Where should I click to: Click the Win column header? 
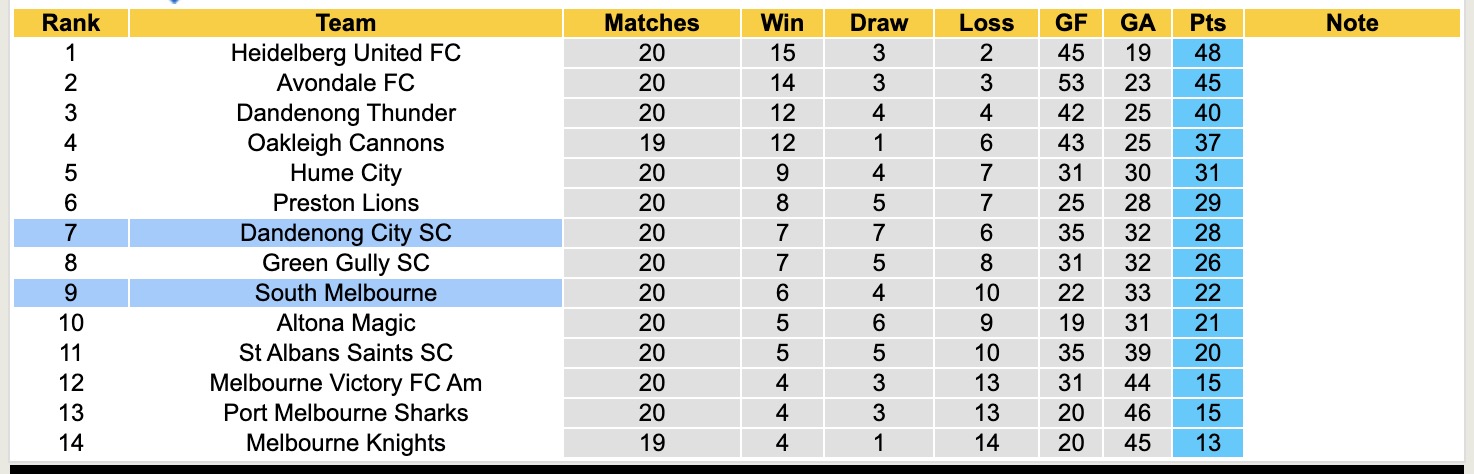point(782,23)
